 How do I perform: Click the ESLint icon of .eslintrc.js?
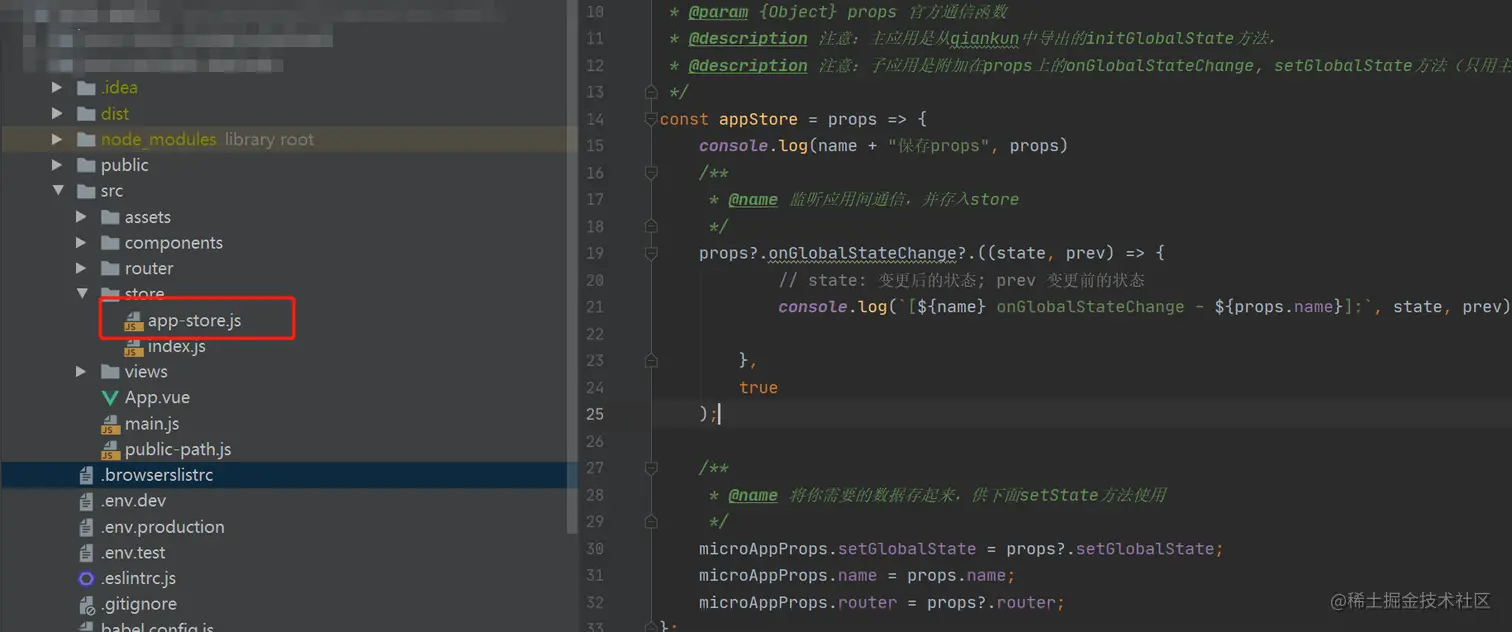(86, 579)
